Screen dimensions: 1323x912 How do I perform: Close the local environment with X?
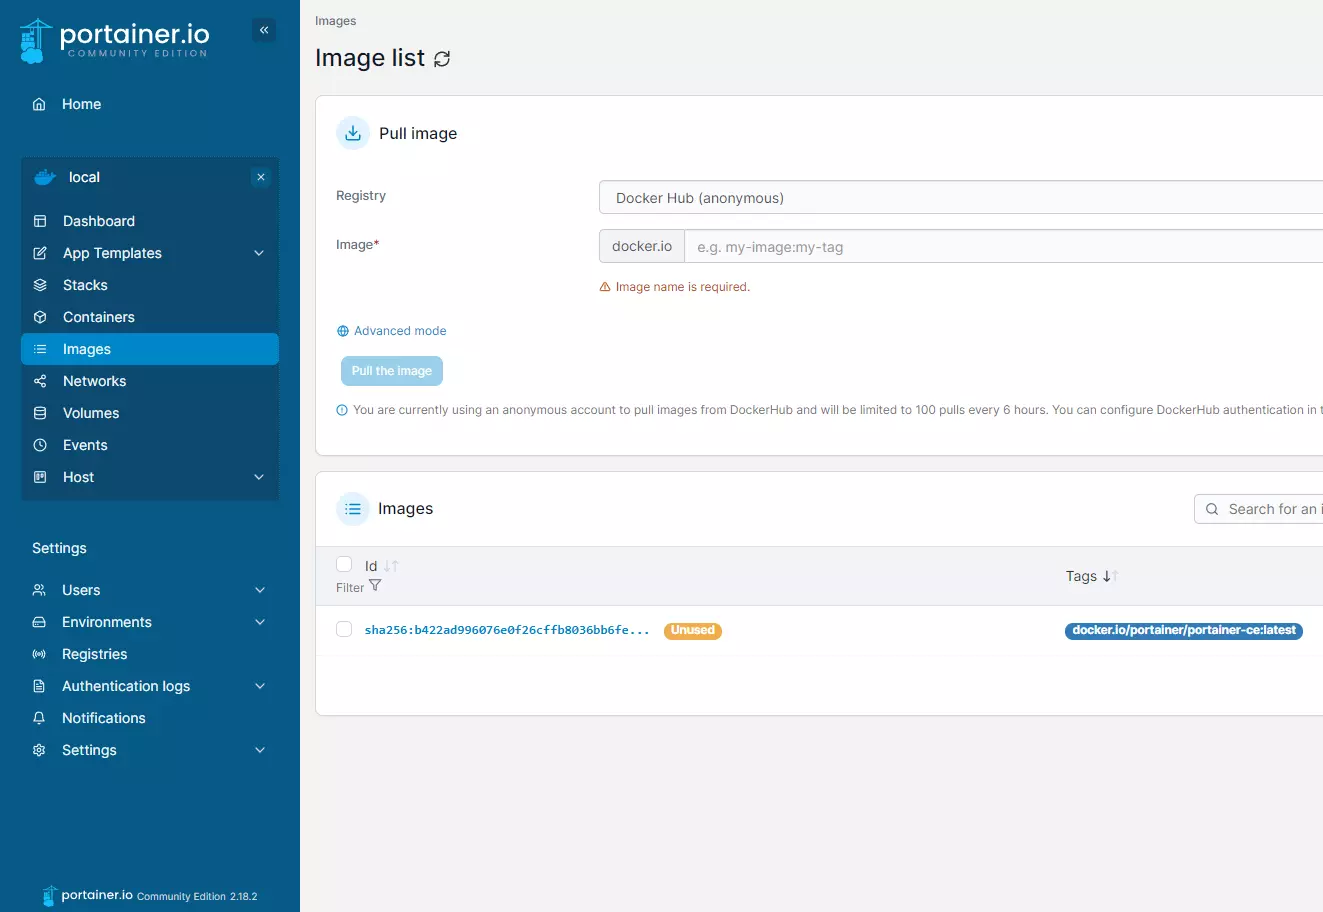coord(261,177)
